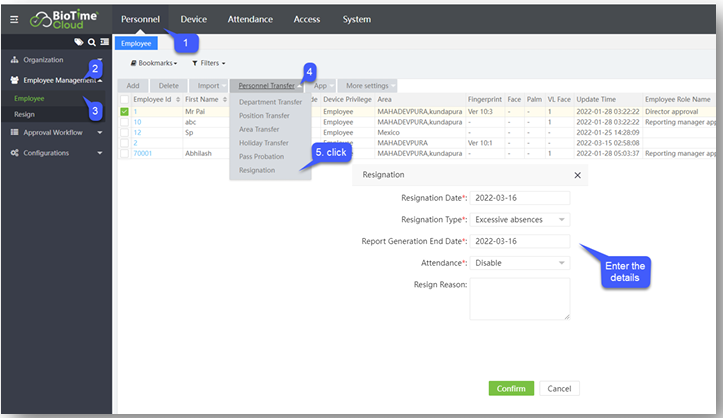Viewport: 723px width, 418px height.
Task: Click the Configurations gears icon in sidebar
Action: pos(15,153)
